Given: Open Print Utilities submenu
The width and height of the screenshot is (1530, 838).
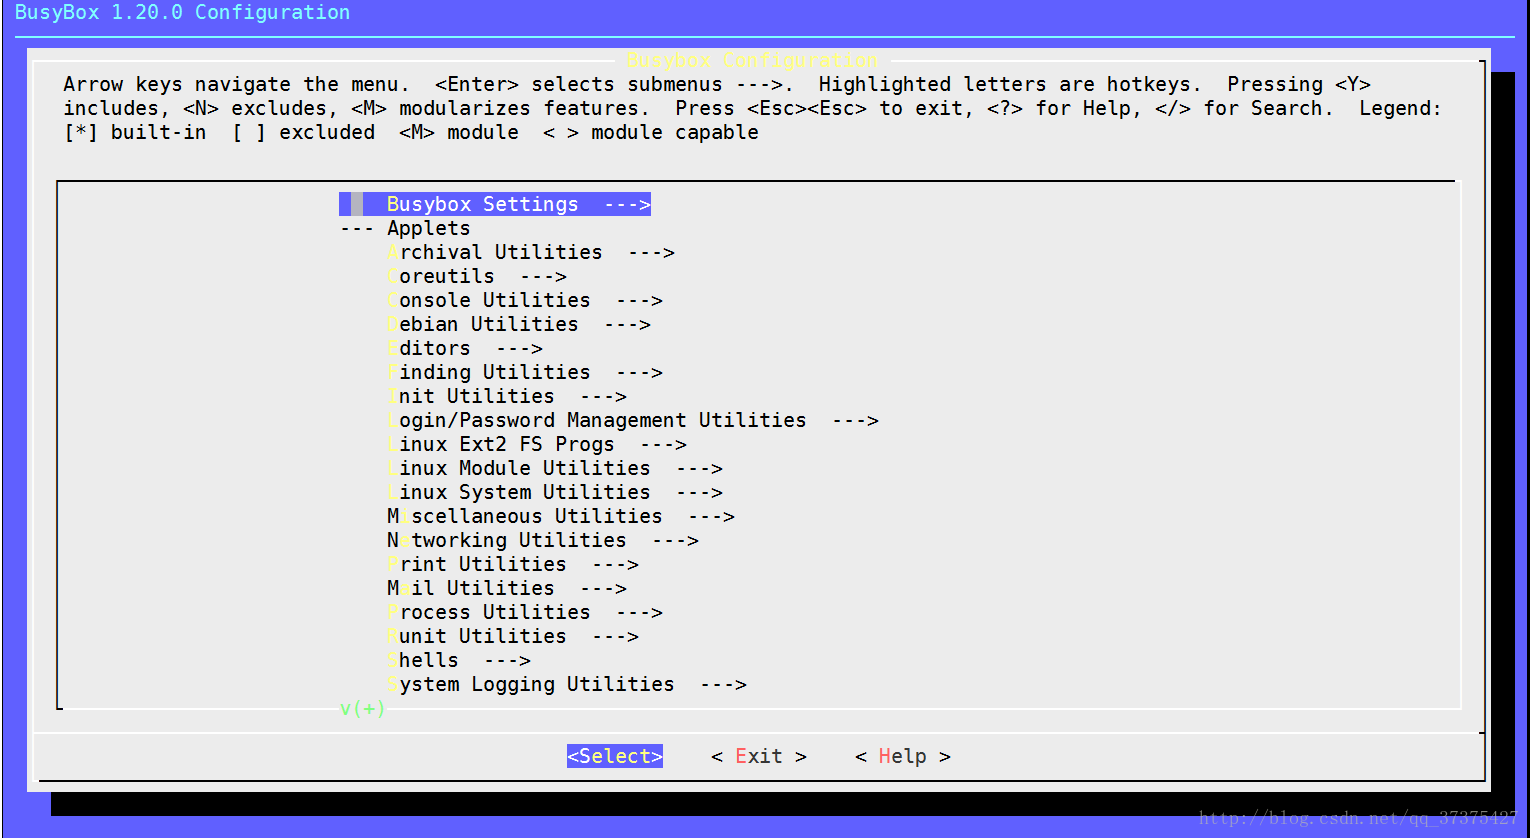Looking at the screenshot, I should 513,564.
